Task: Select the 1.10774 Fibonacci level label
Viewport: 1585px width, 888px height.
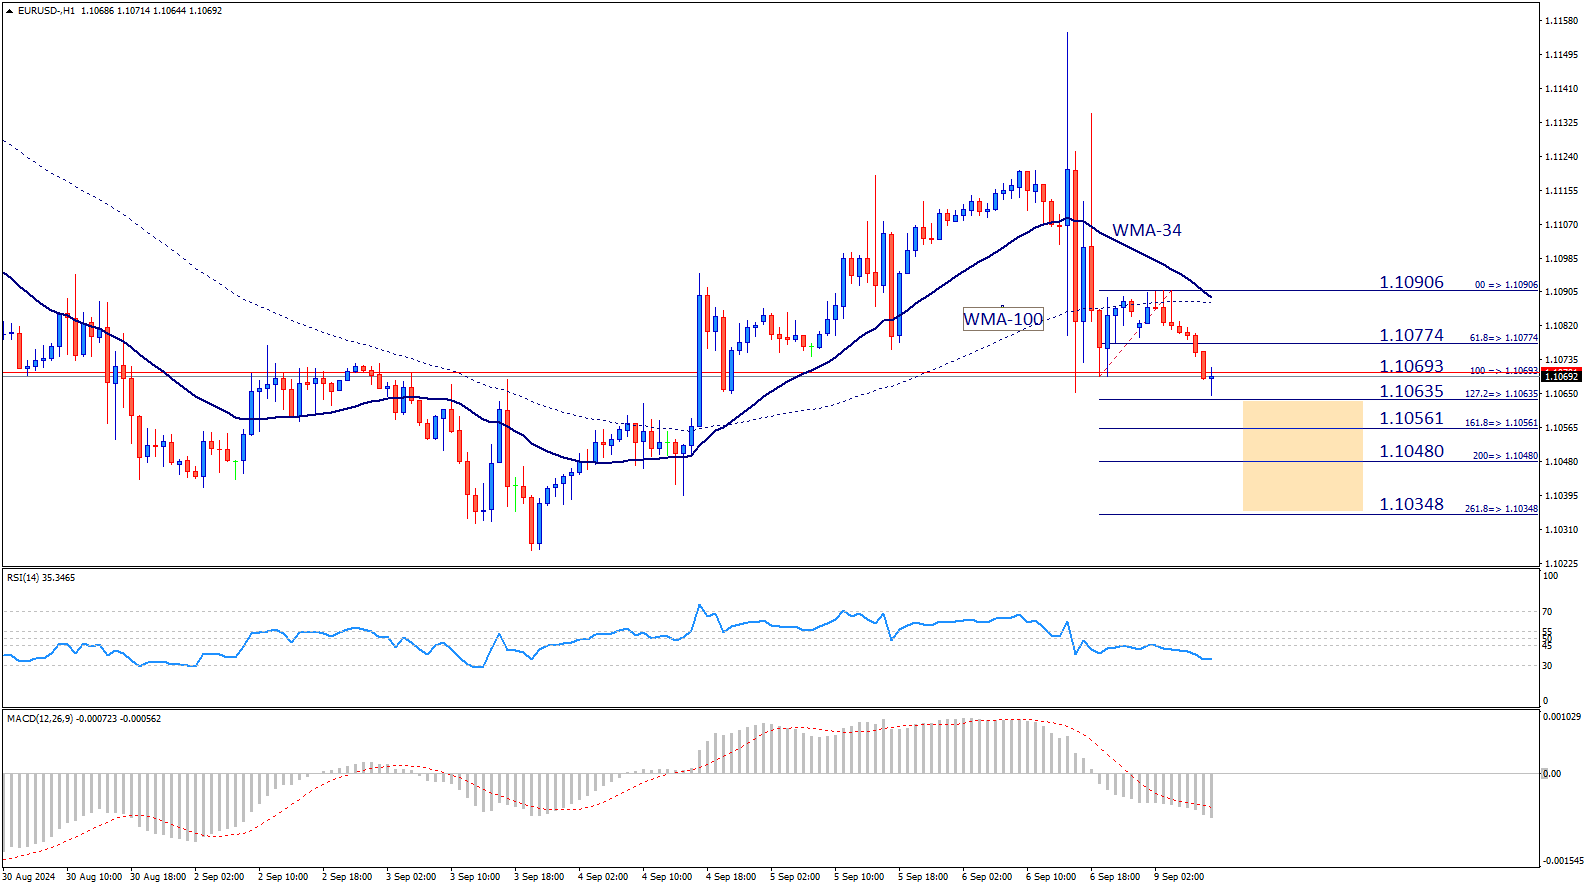Action: [x=1411, y=335]
